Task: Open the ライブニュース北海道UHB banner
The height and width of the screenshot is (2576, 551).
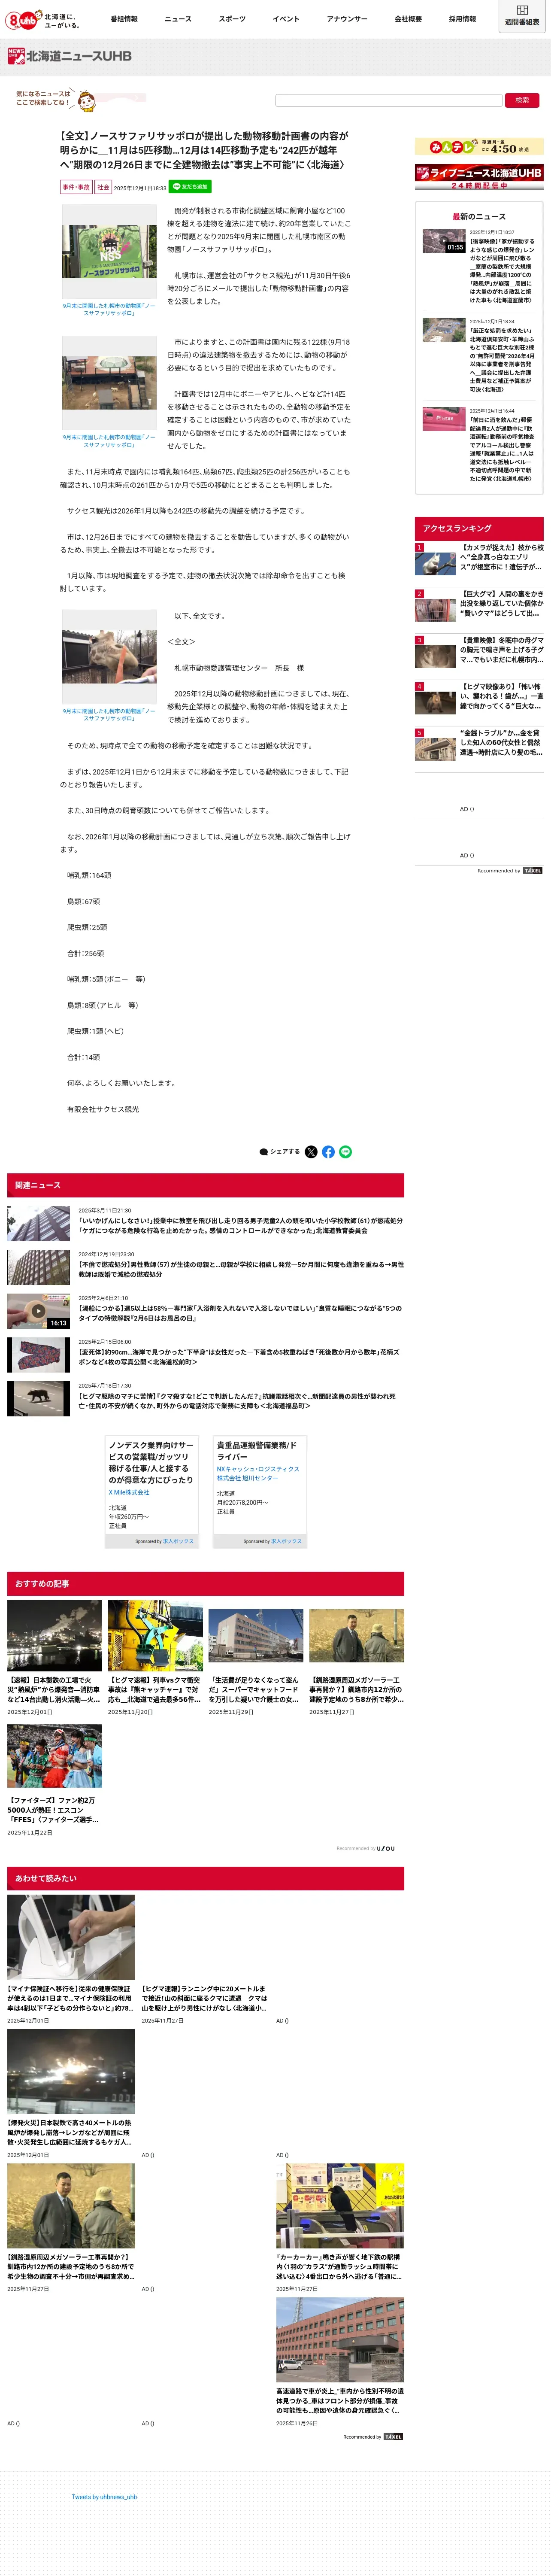Action: pyautogui.click(x=479, y=177)
